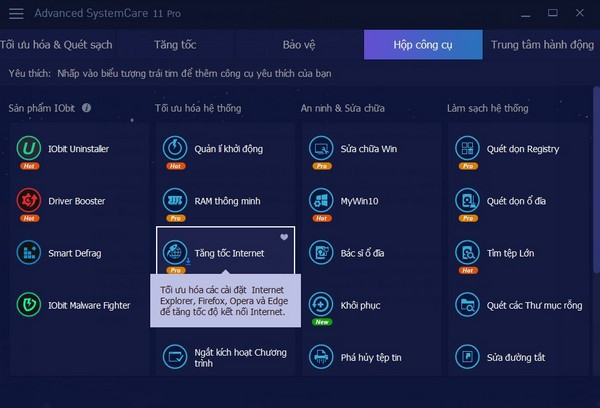Screen dimensions: 600x408
Task: Toggle the heart favorite on Tăng tốc Internet
Action: [x=284, y=237]
